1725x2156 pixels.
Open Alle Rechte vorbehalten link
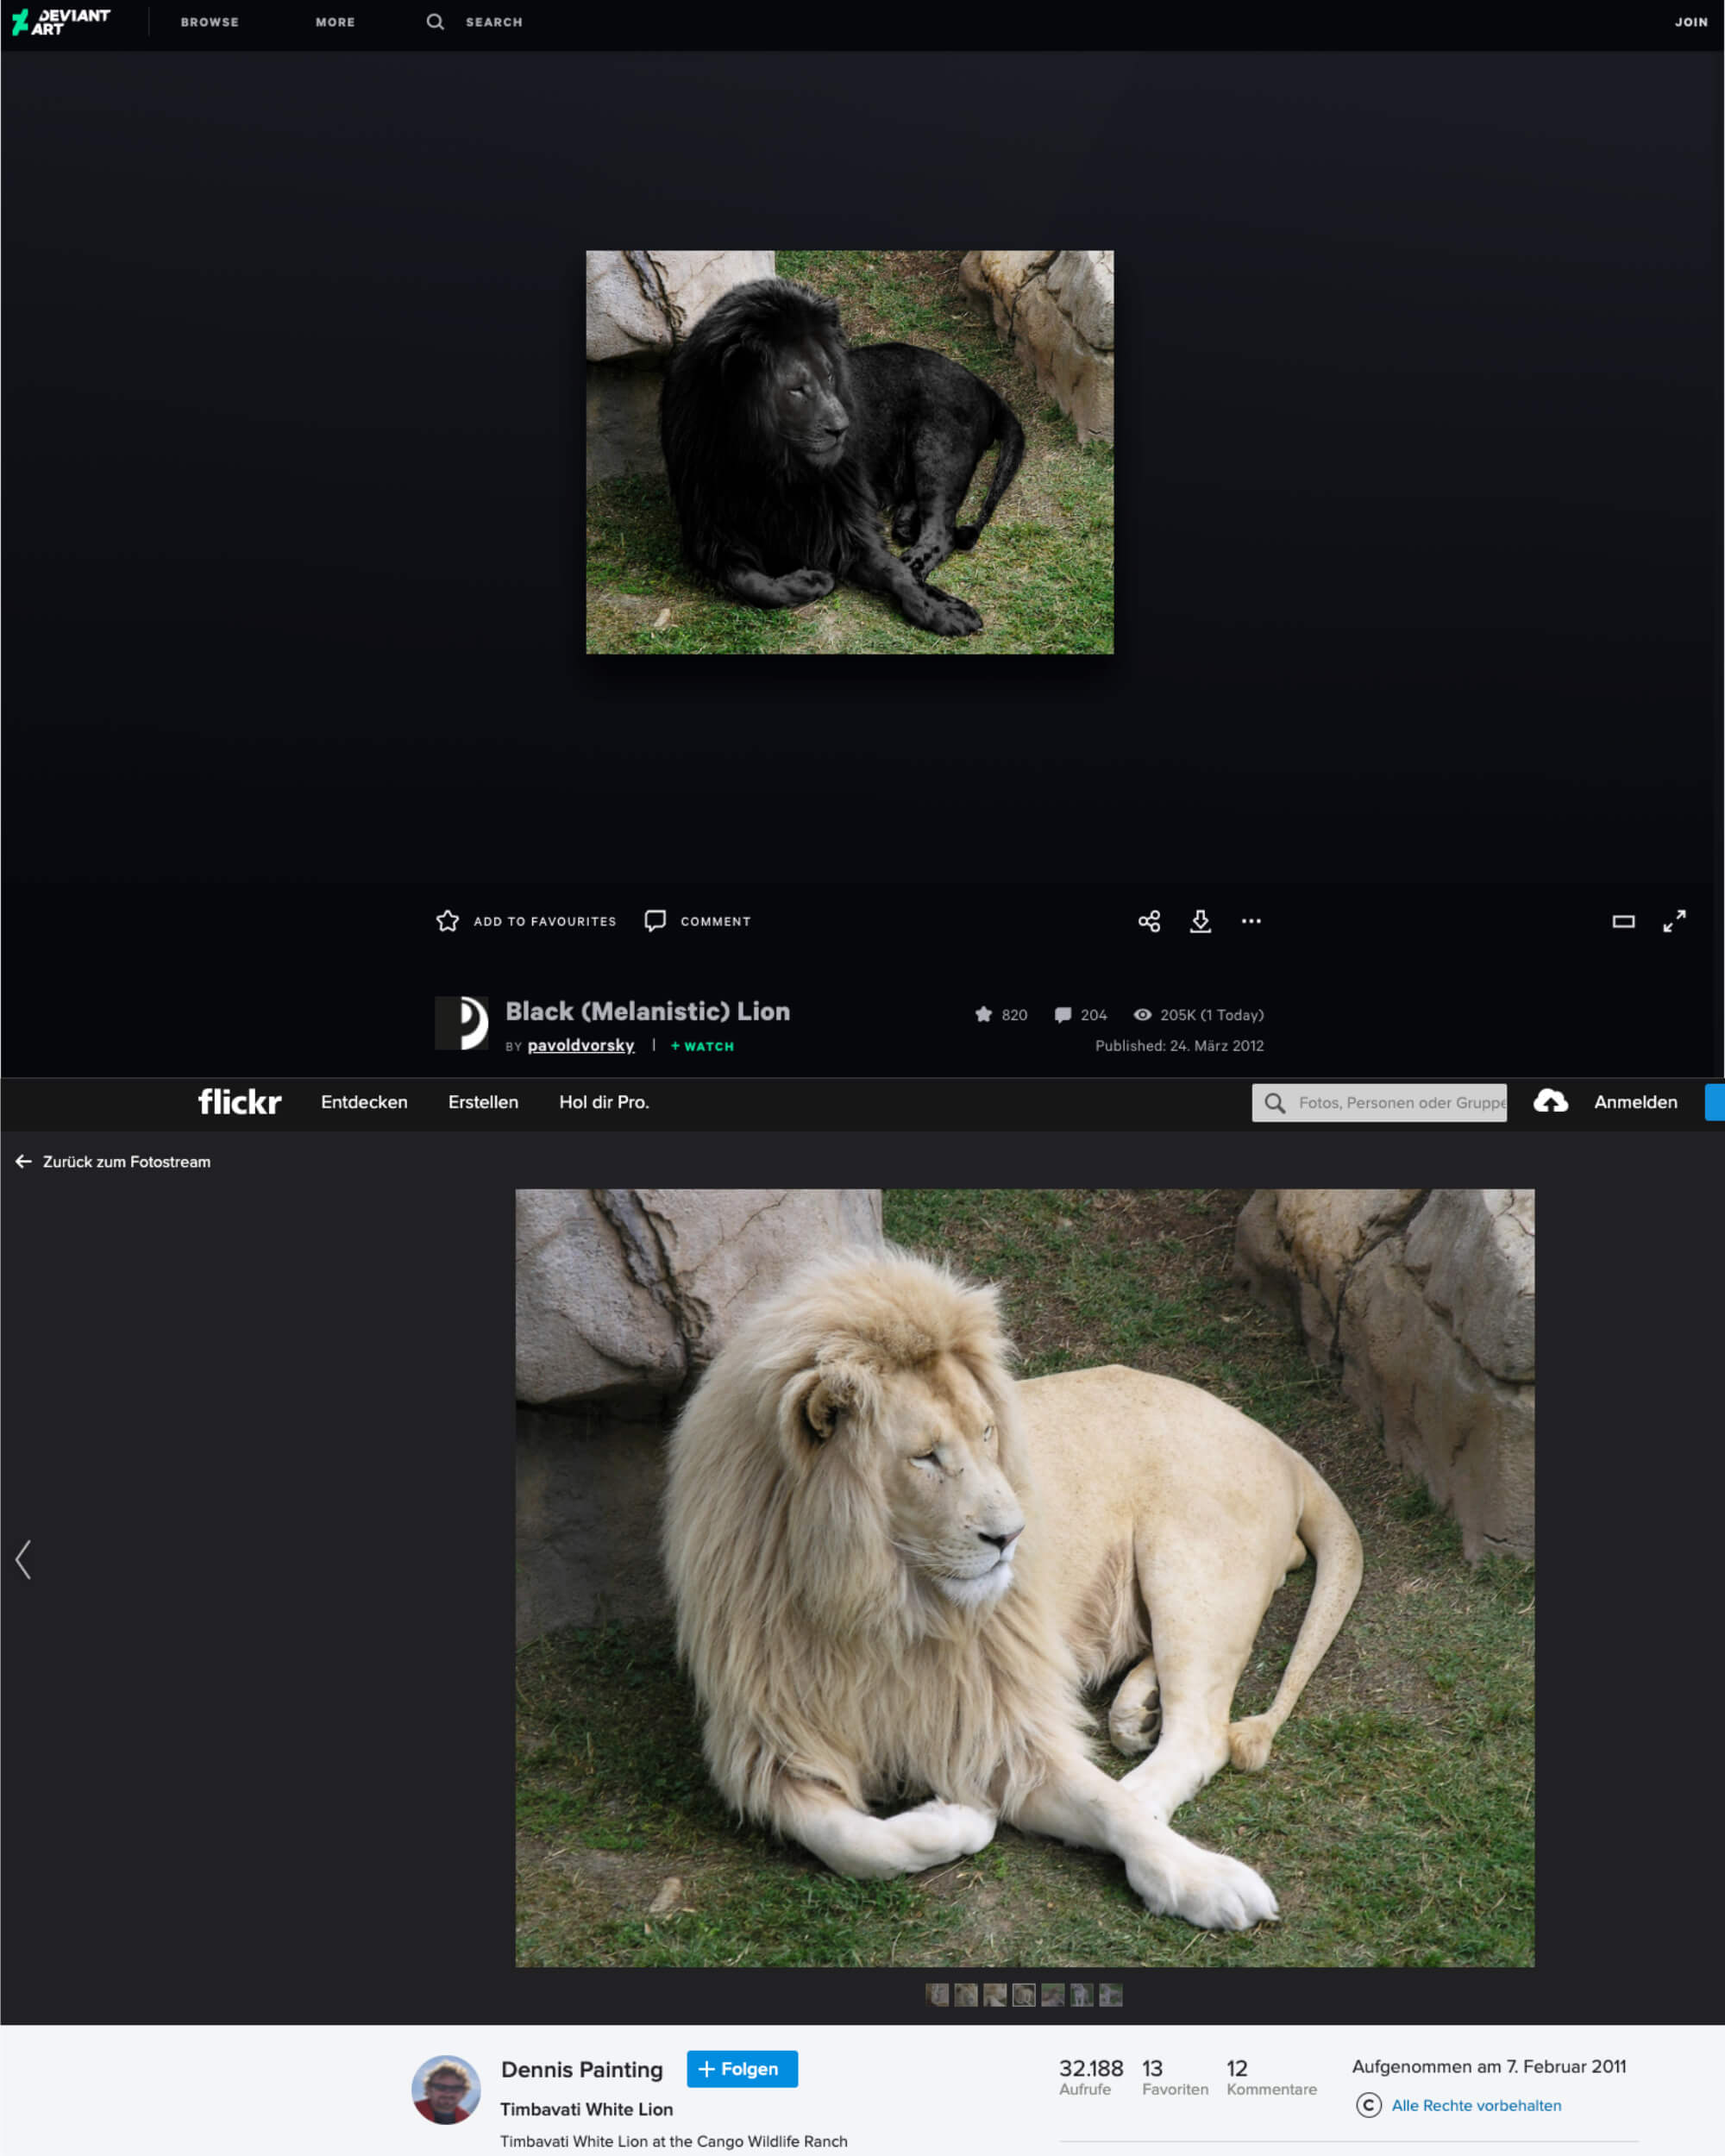[x=1476, y=2105]
